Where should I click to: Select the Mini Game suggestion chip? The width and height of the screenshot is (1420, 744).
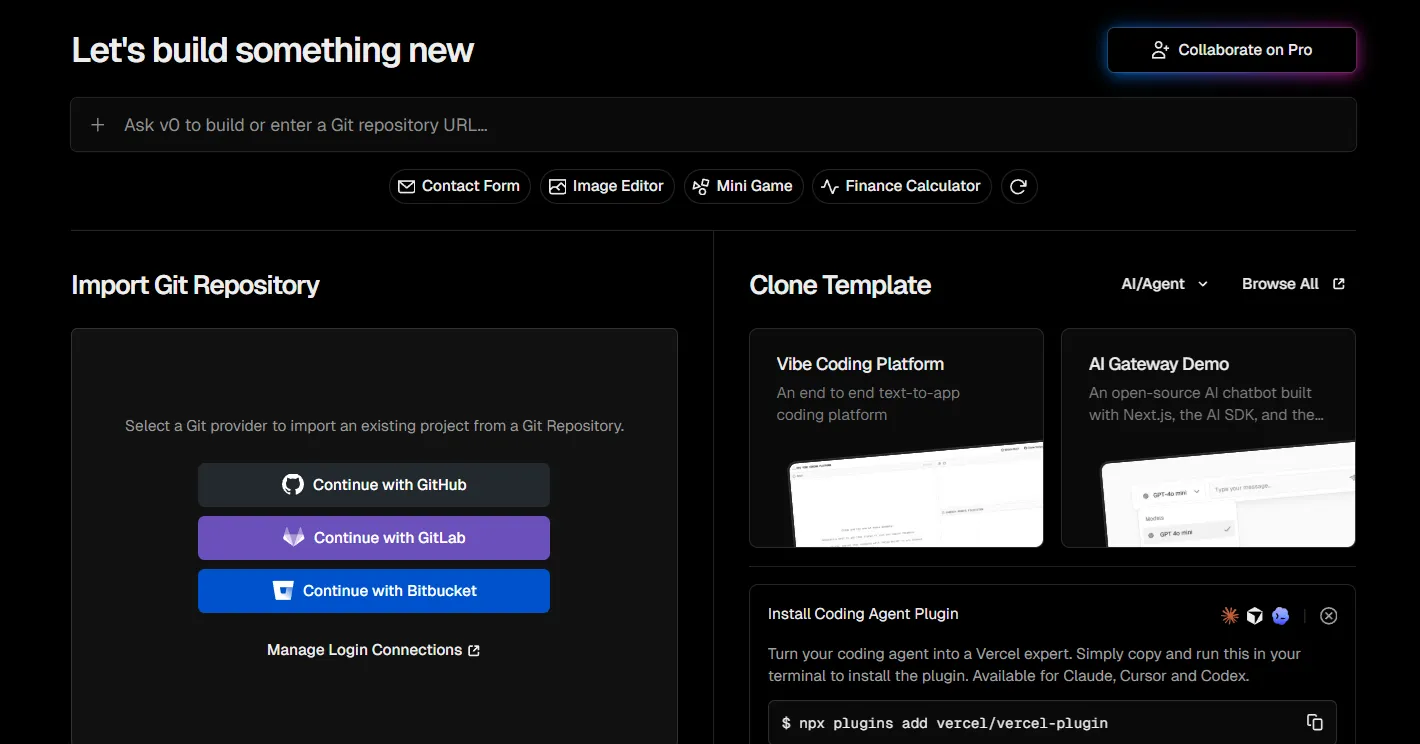click(744, 186)
